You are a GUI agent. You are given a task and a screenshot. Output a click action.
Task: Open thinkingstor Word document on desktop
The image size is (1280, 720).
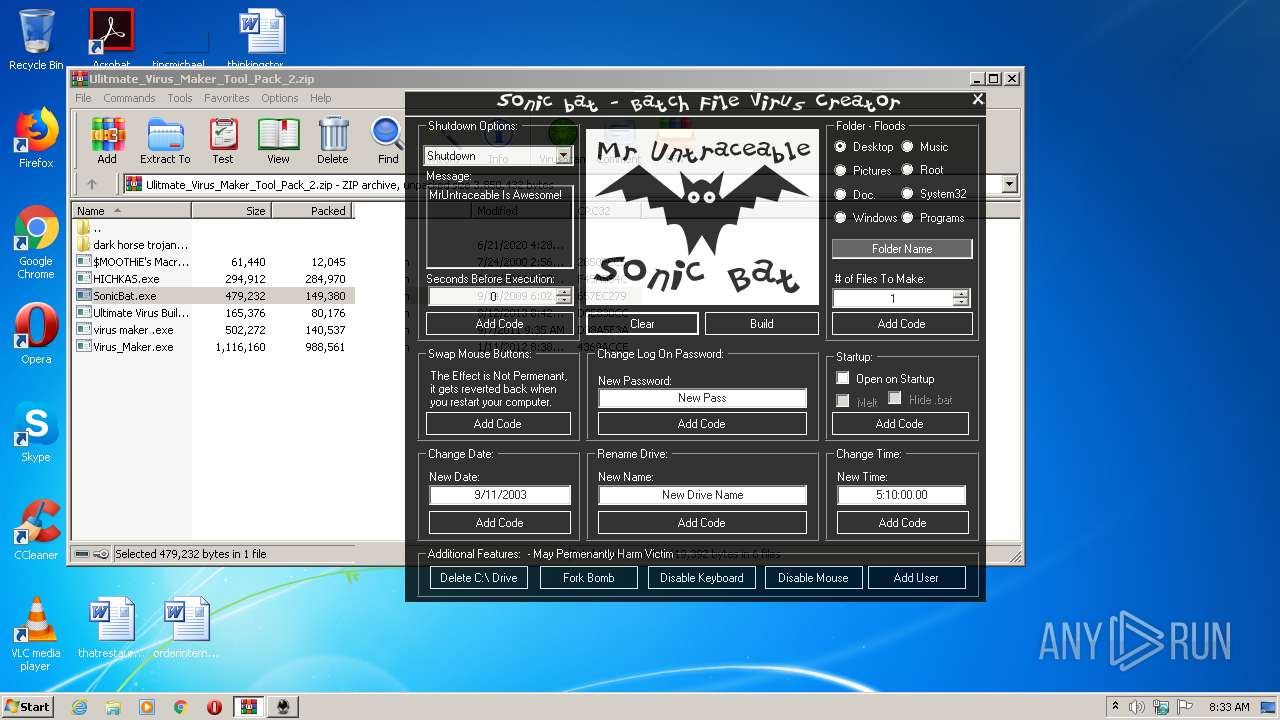[262, 40]
